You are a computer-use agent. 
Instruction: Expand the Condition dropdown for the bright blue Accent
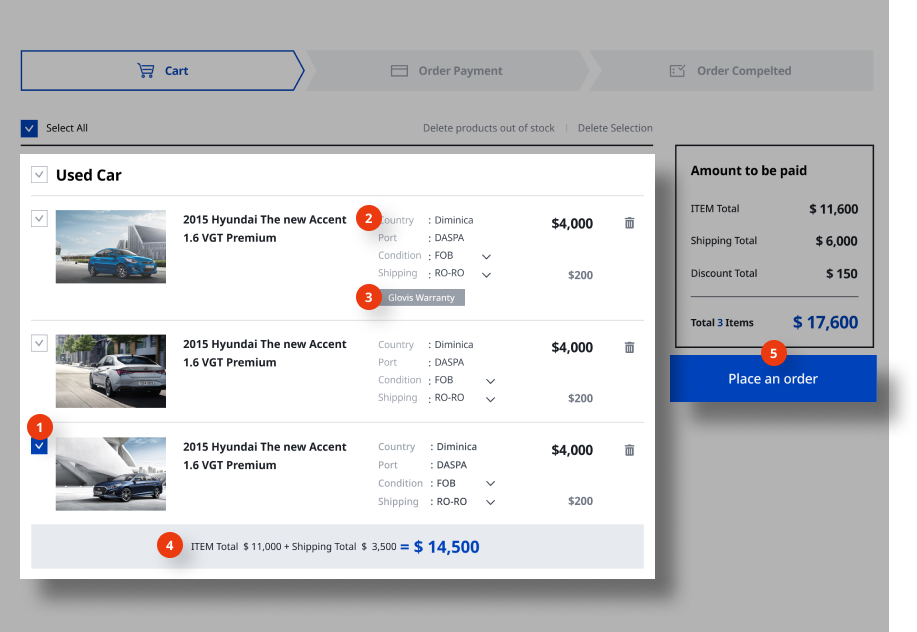(486, 257)
